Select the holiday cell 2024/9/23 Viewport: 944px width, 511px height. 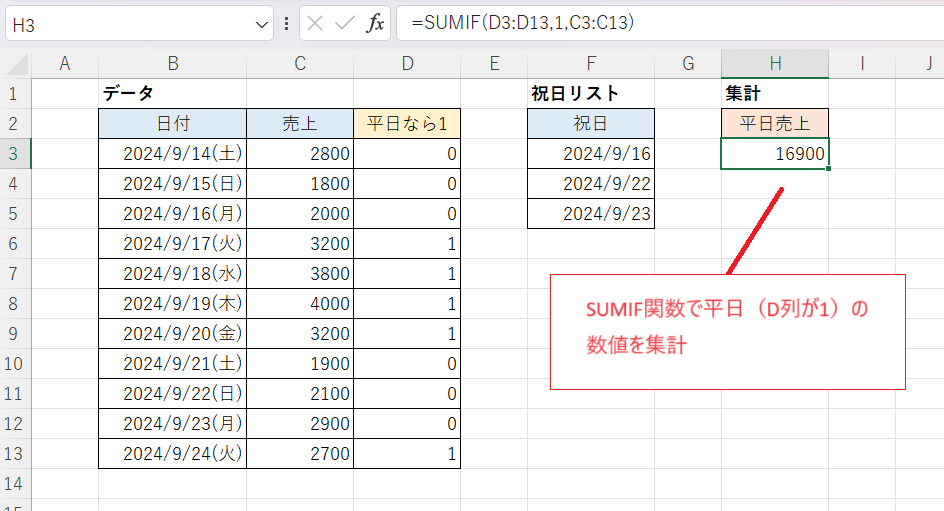coord(591,214)
